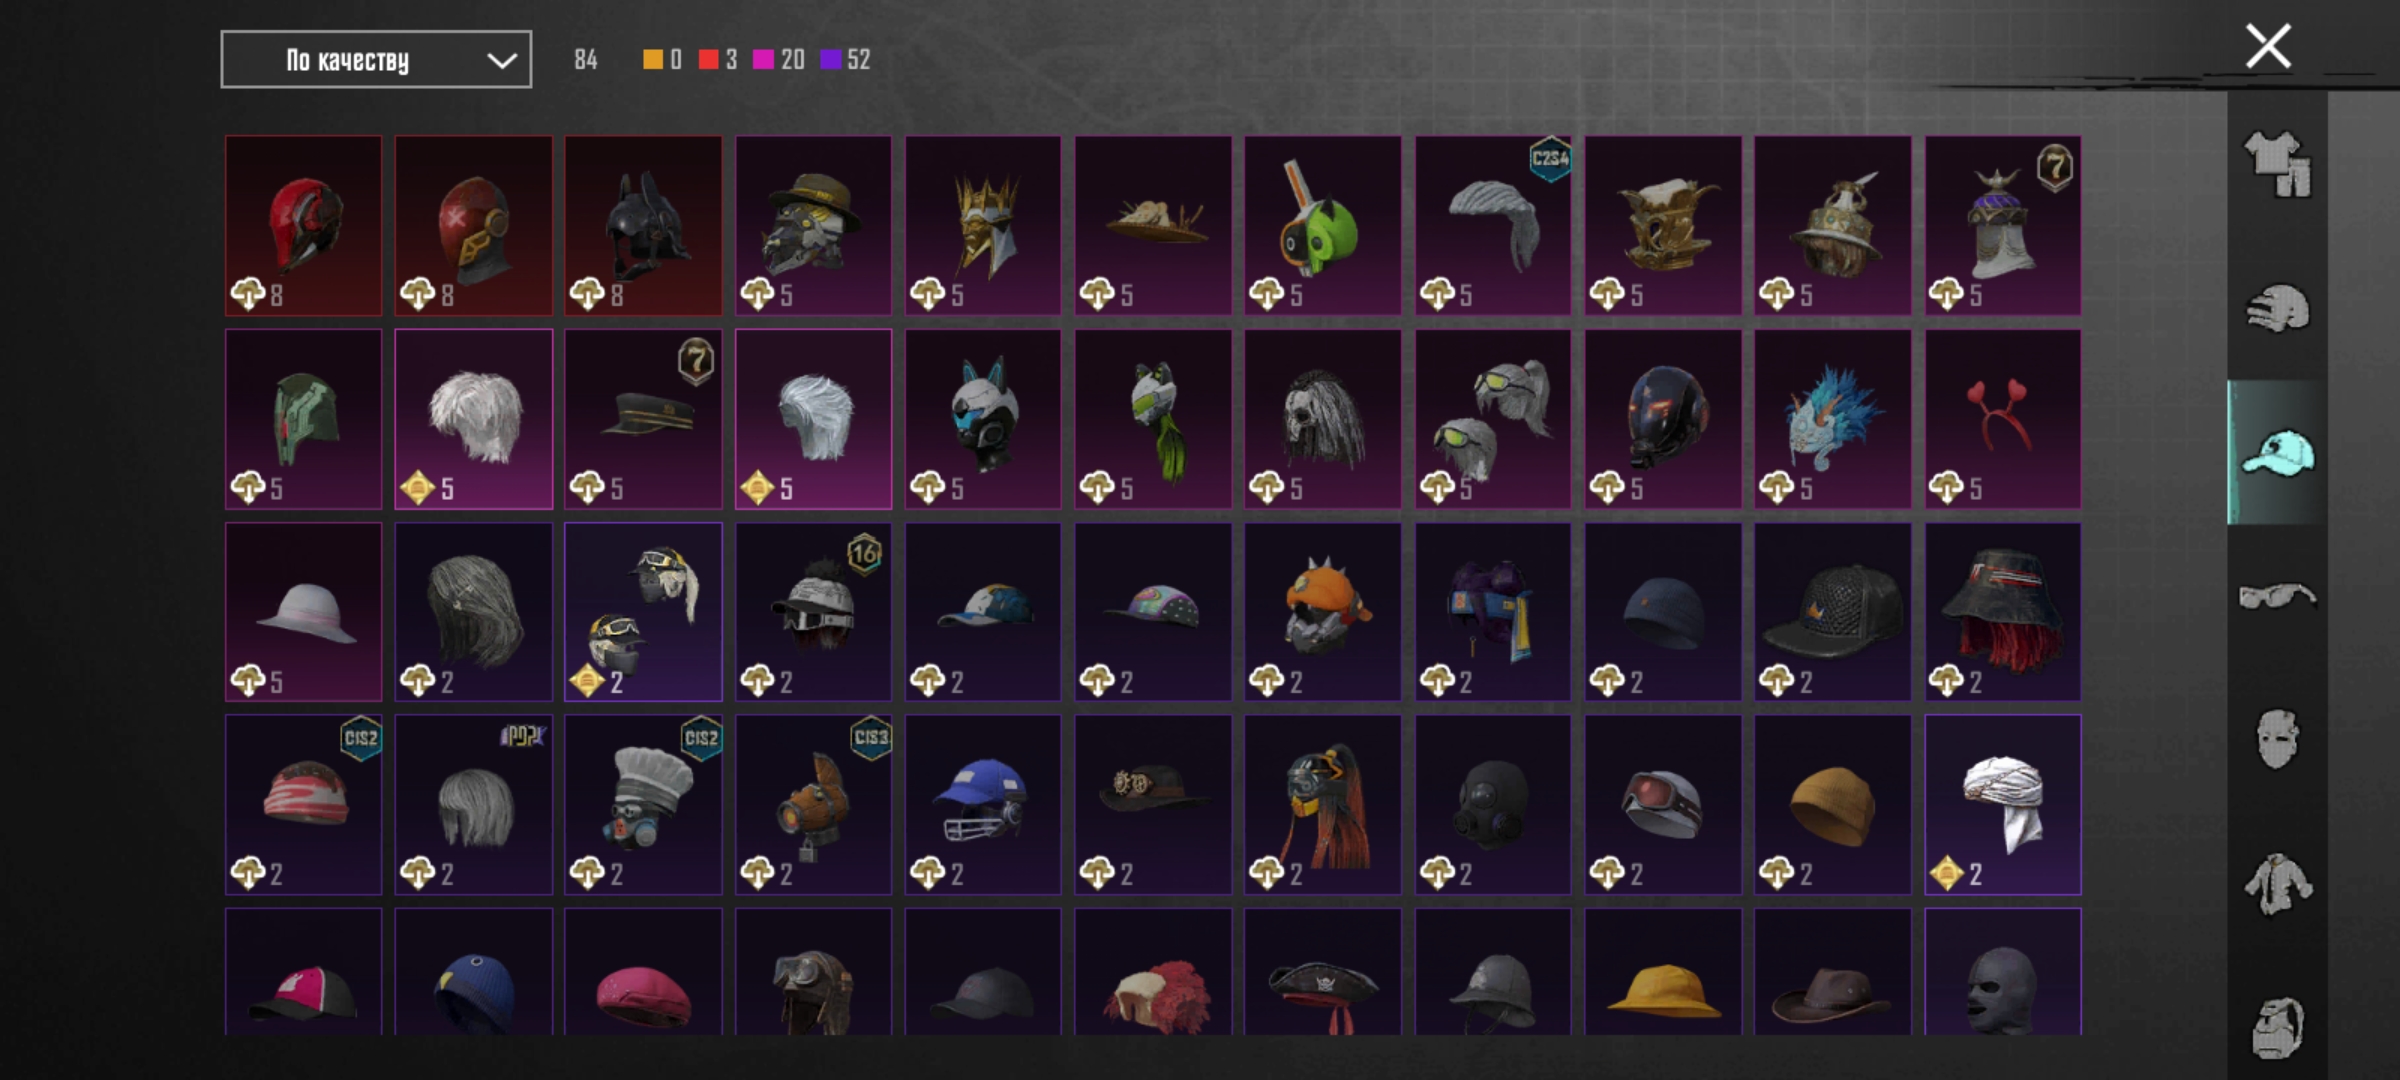Open the face mask category icon
Screen dimensions: 2400x1080
2277,740
